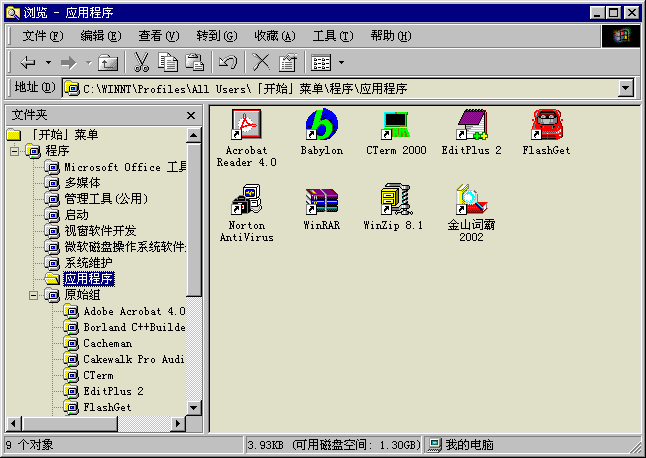Open the 收藏(A) menu
This screenshot has width=646, height=458.
pyautogui.click(x=275, y=36)
